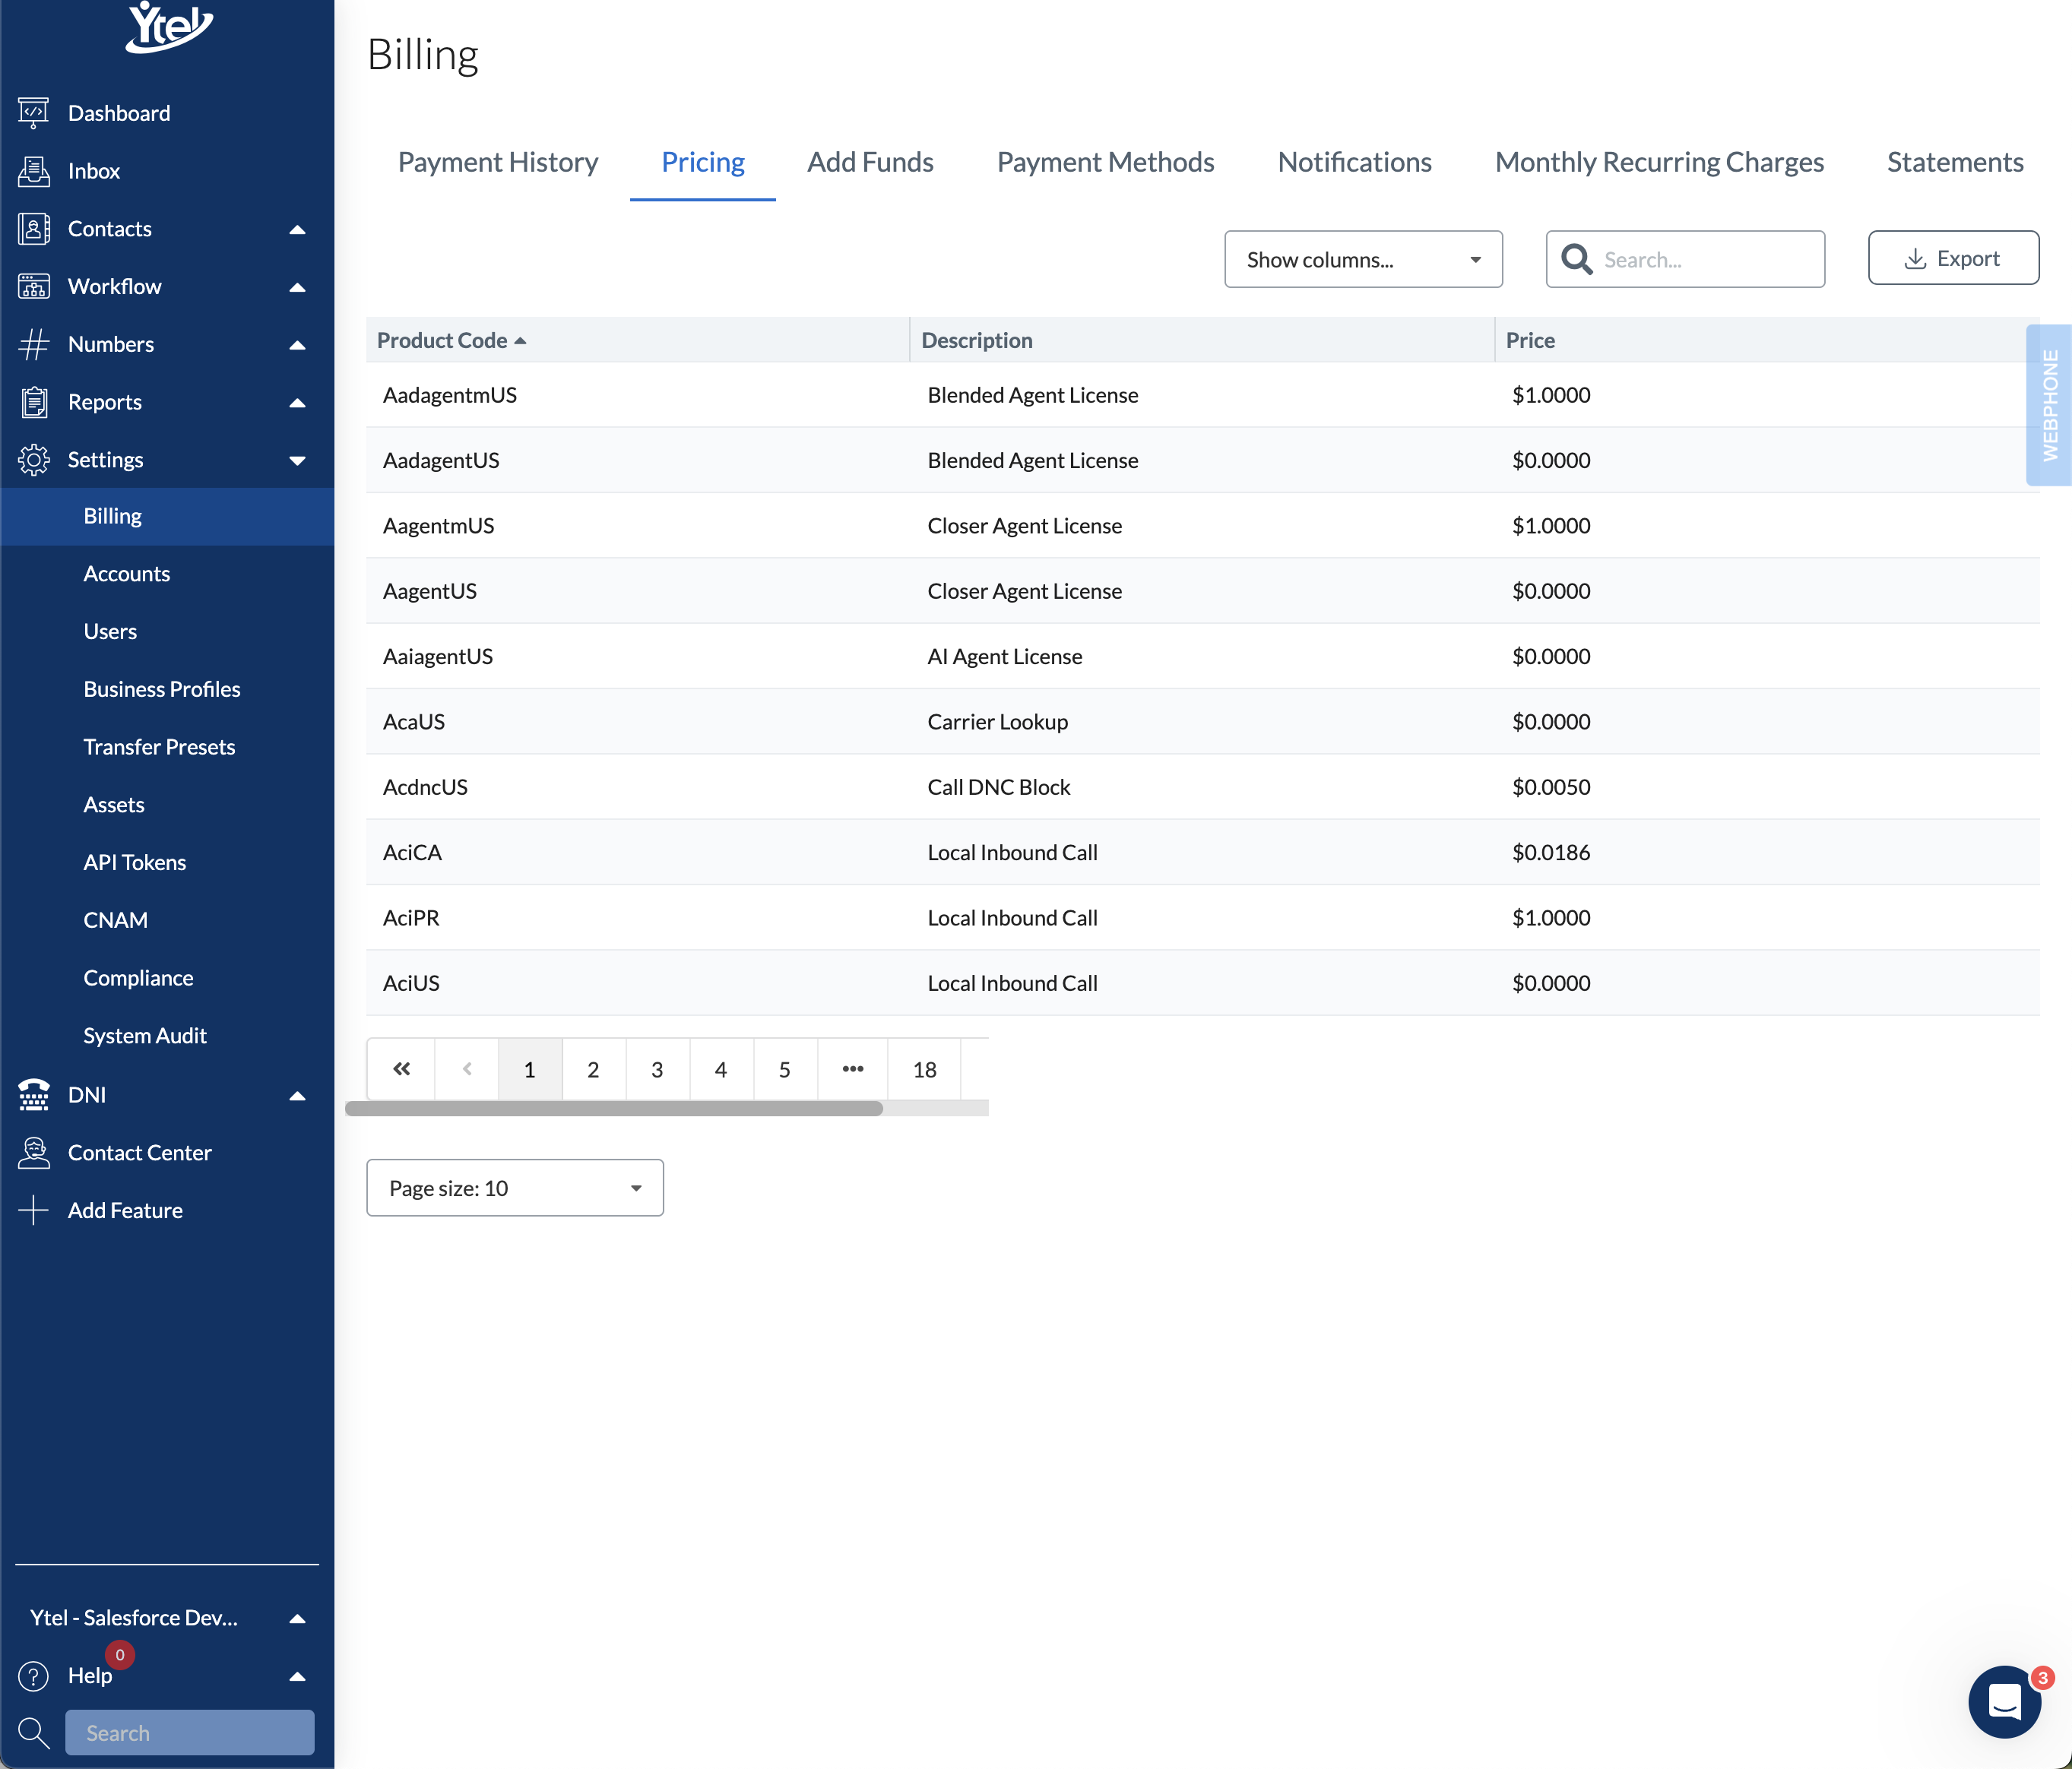Viewport: 2072px width, 1769px height.
Task: Open the Inbox icon
Action: coord(33,171)
